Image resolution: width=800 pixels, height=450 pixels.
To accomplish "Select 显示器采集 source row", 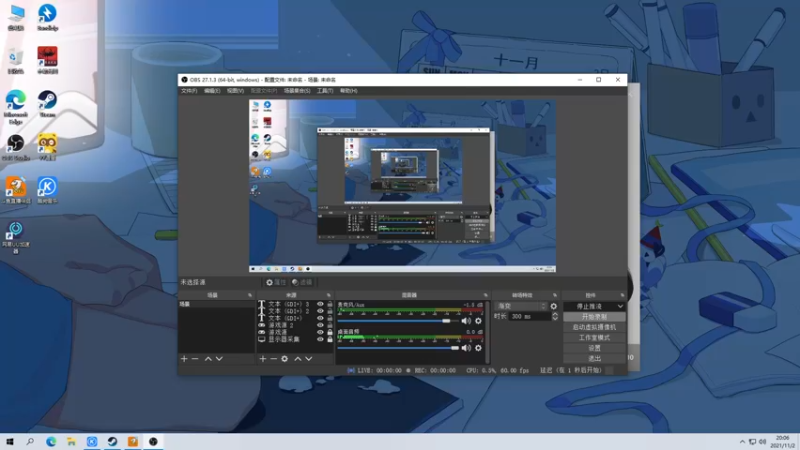I will pos(295,339).
